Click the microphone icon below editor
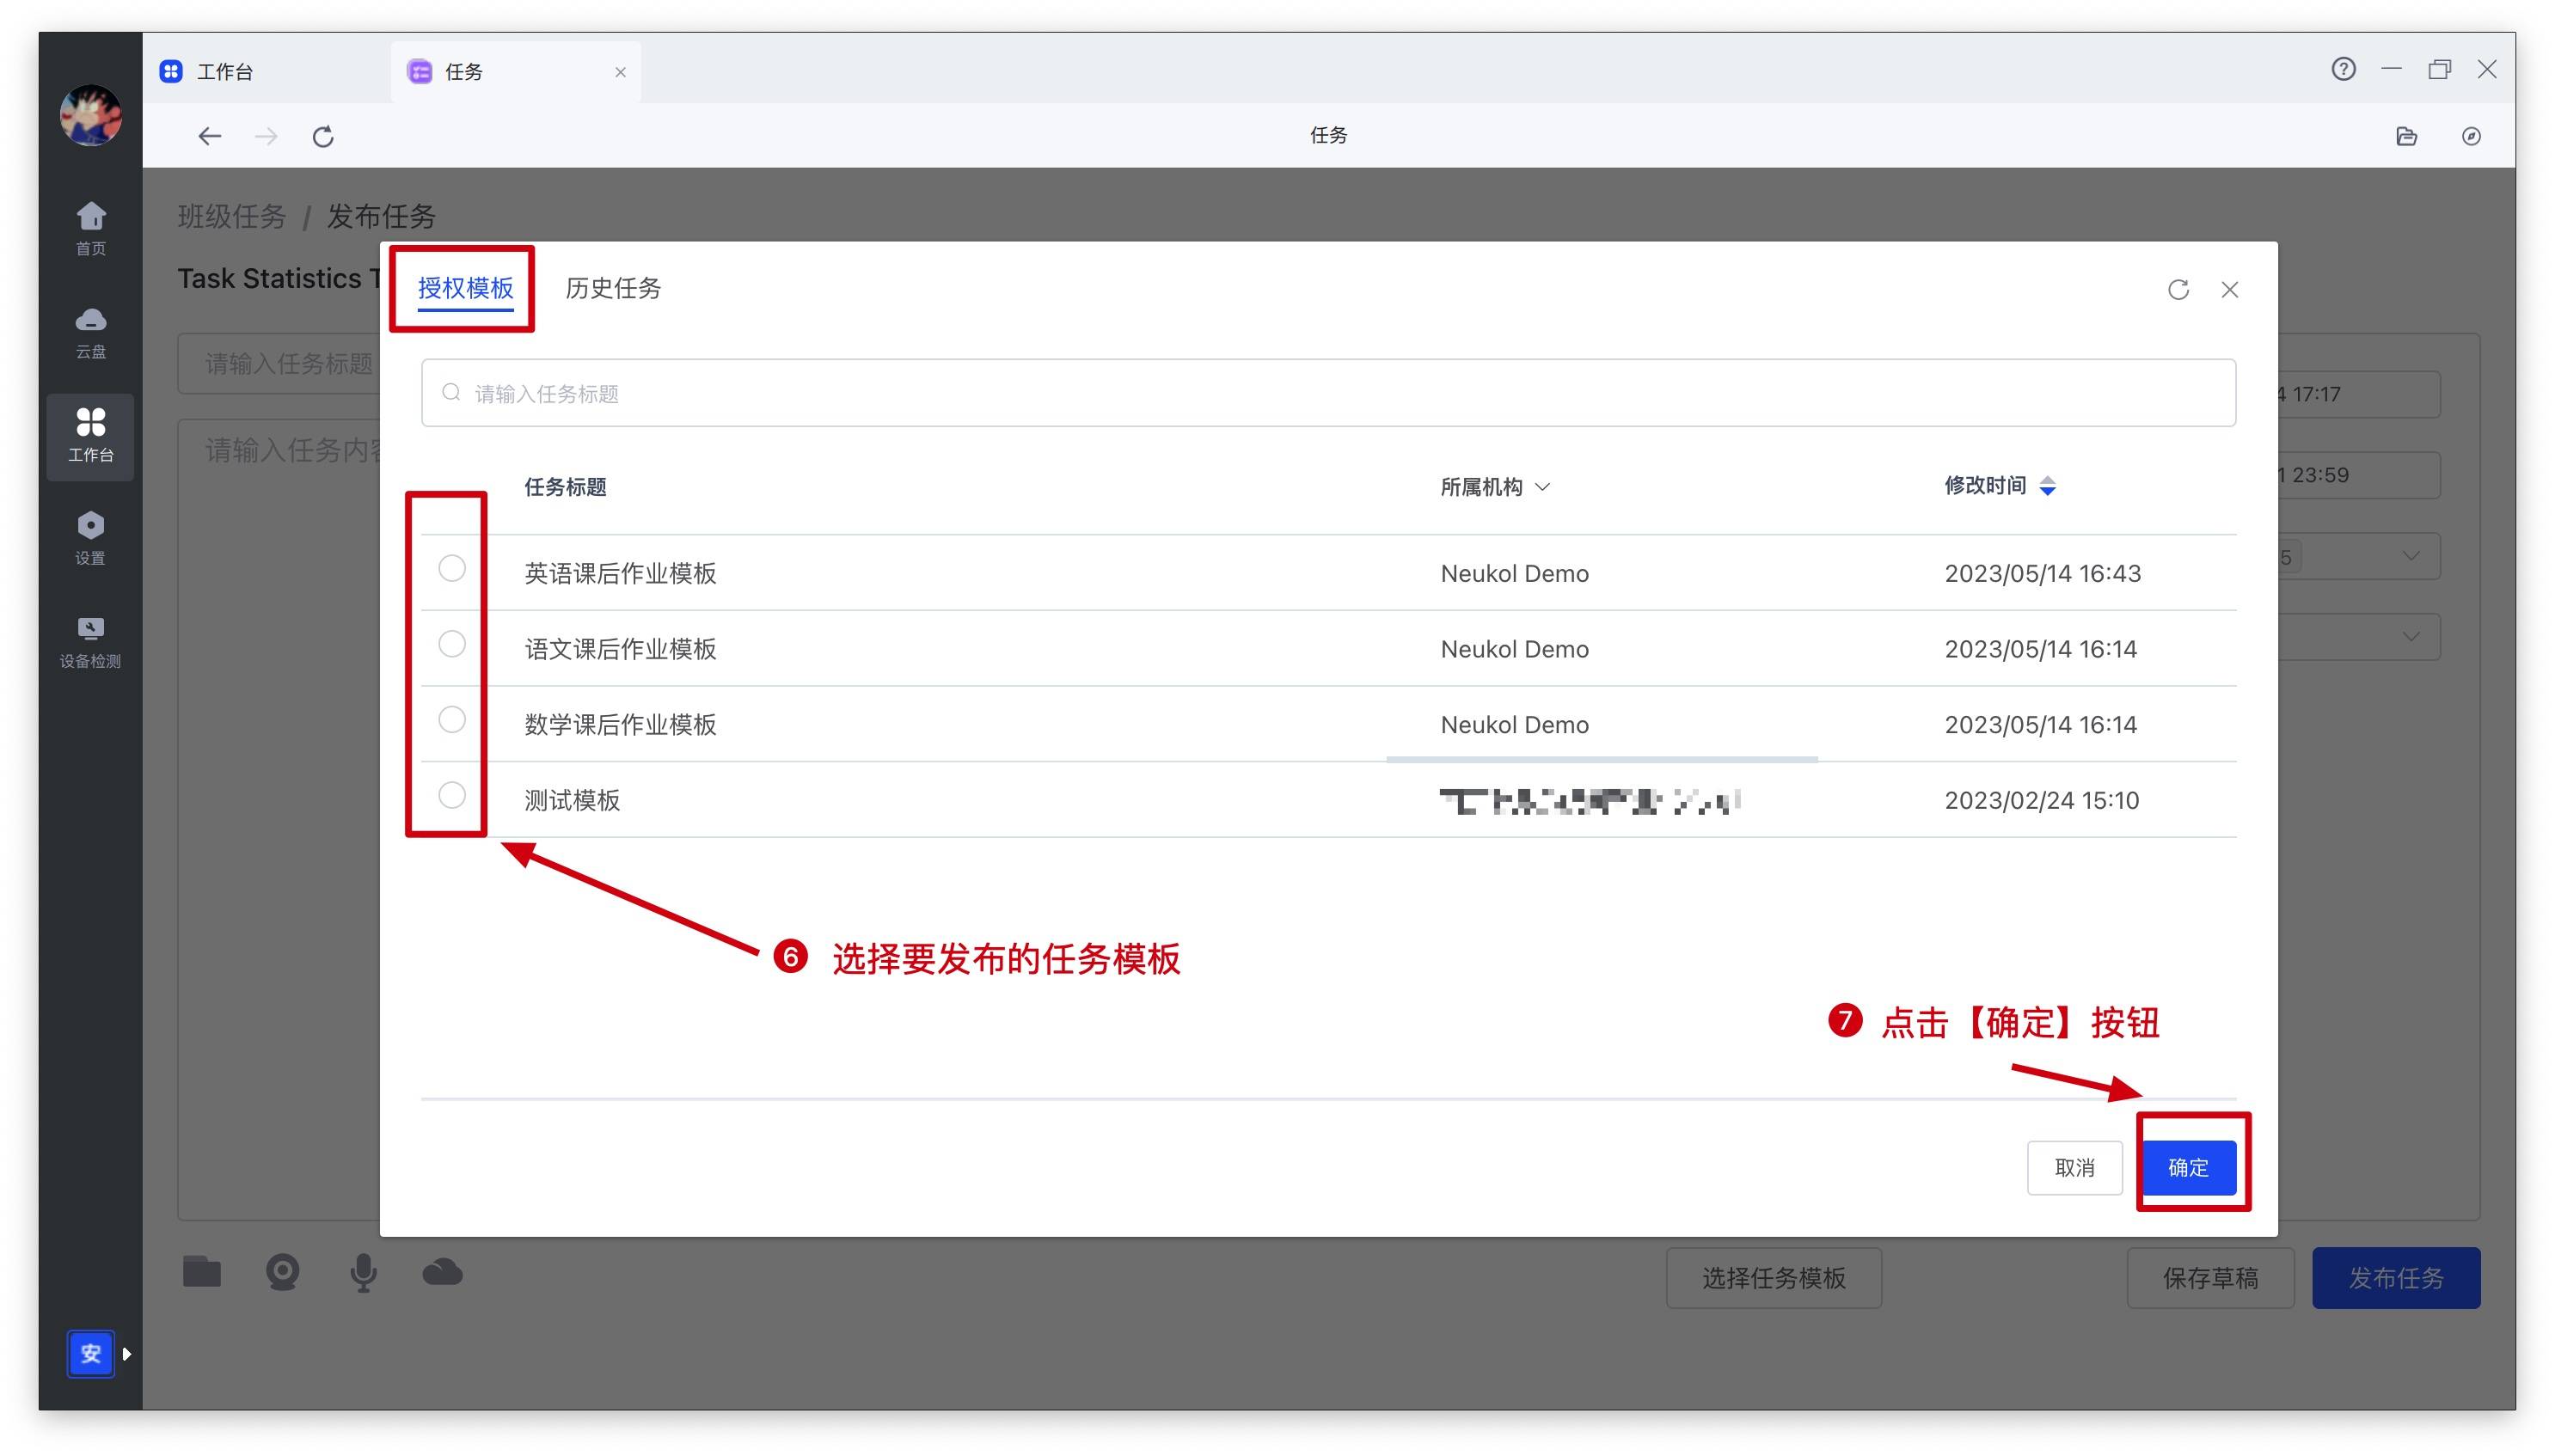The width and height of the screenshot is (2555, 1456). 364,1272
